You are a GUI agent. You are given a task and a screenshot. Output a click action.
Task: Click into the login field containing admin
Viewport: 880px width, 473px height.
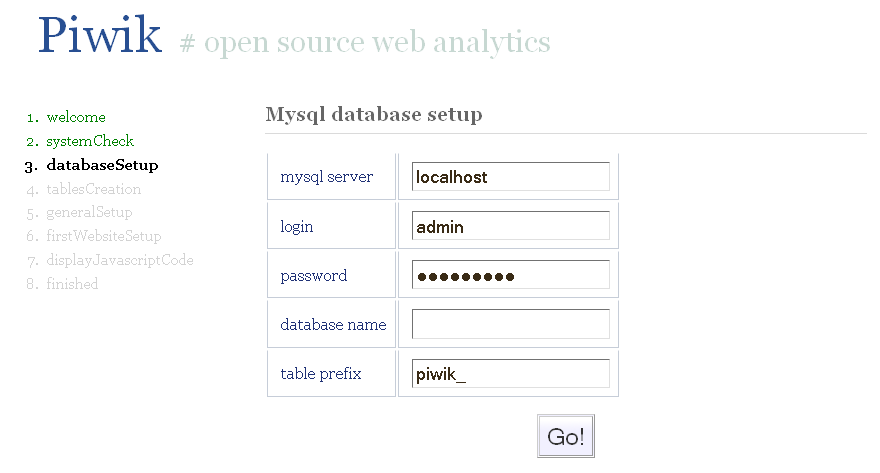pos(511,226)
